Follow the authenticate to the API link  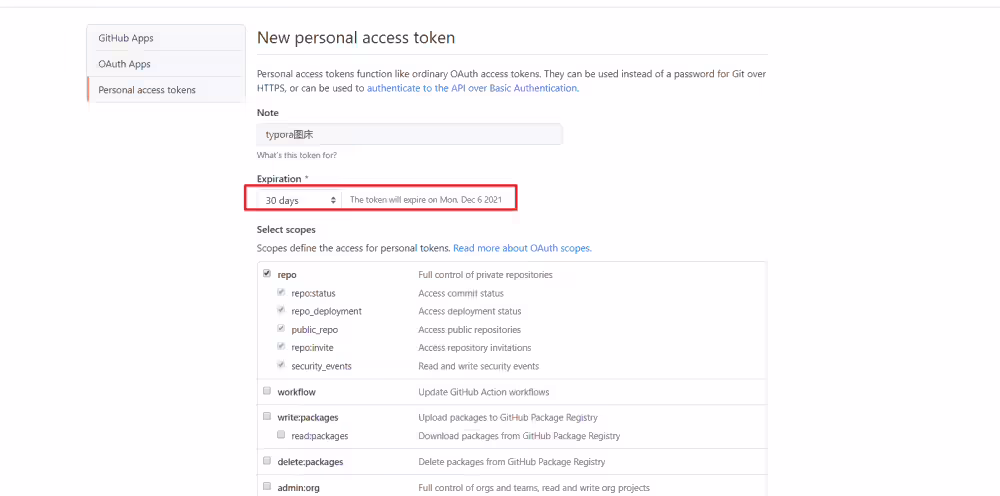click(x=473, y=88)
